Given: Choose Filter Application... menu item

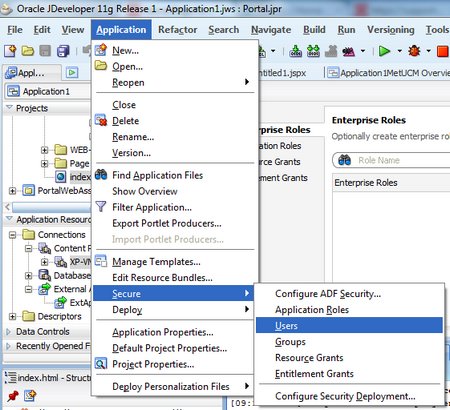Looking at the screenshot, I should 173,207.
